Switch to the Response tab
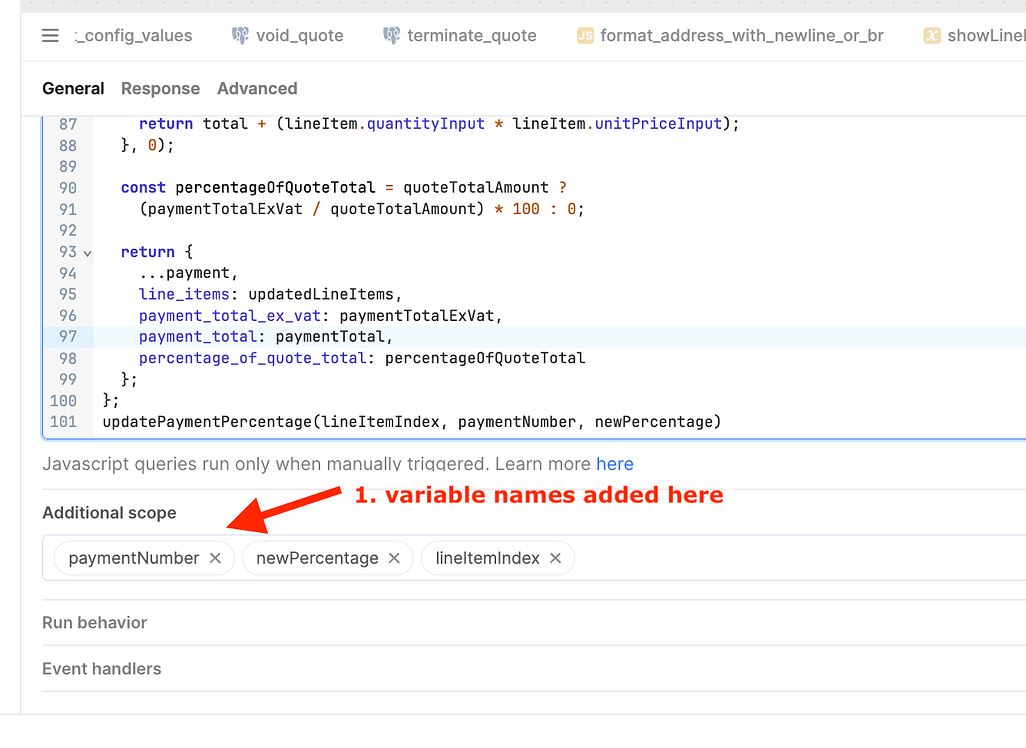 coord(160,88)
